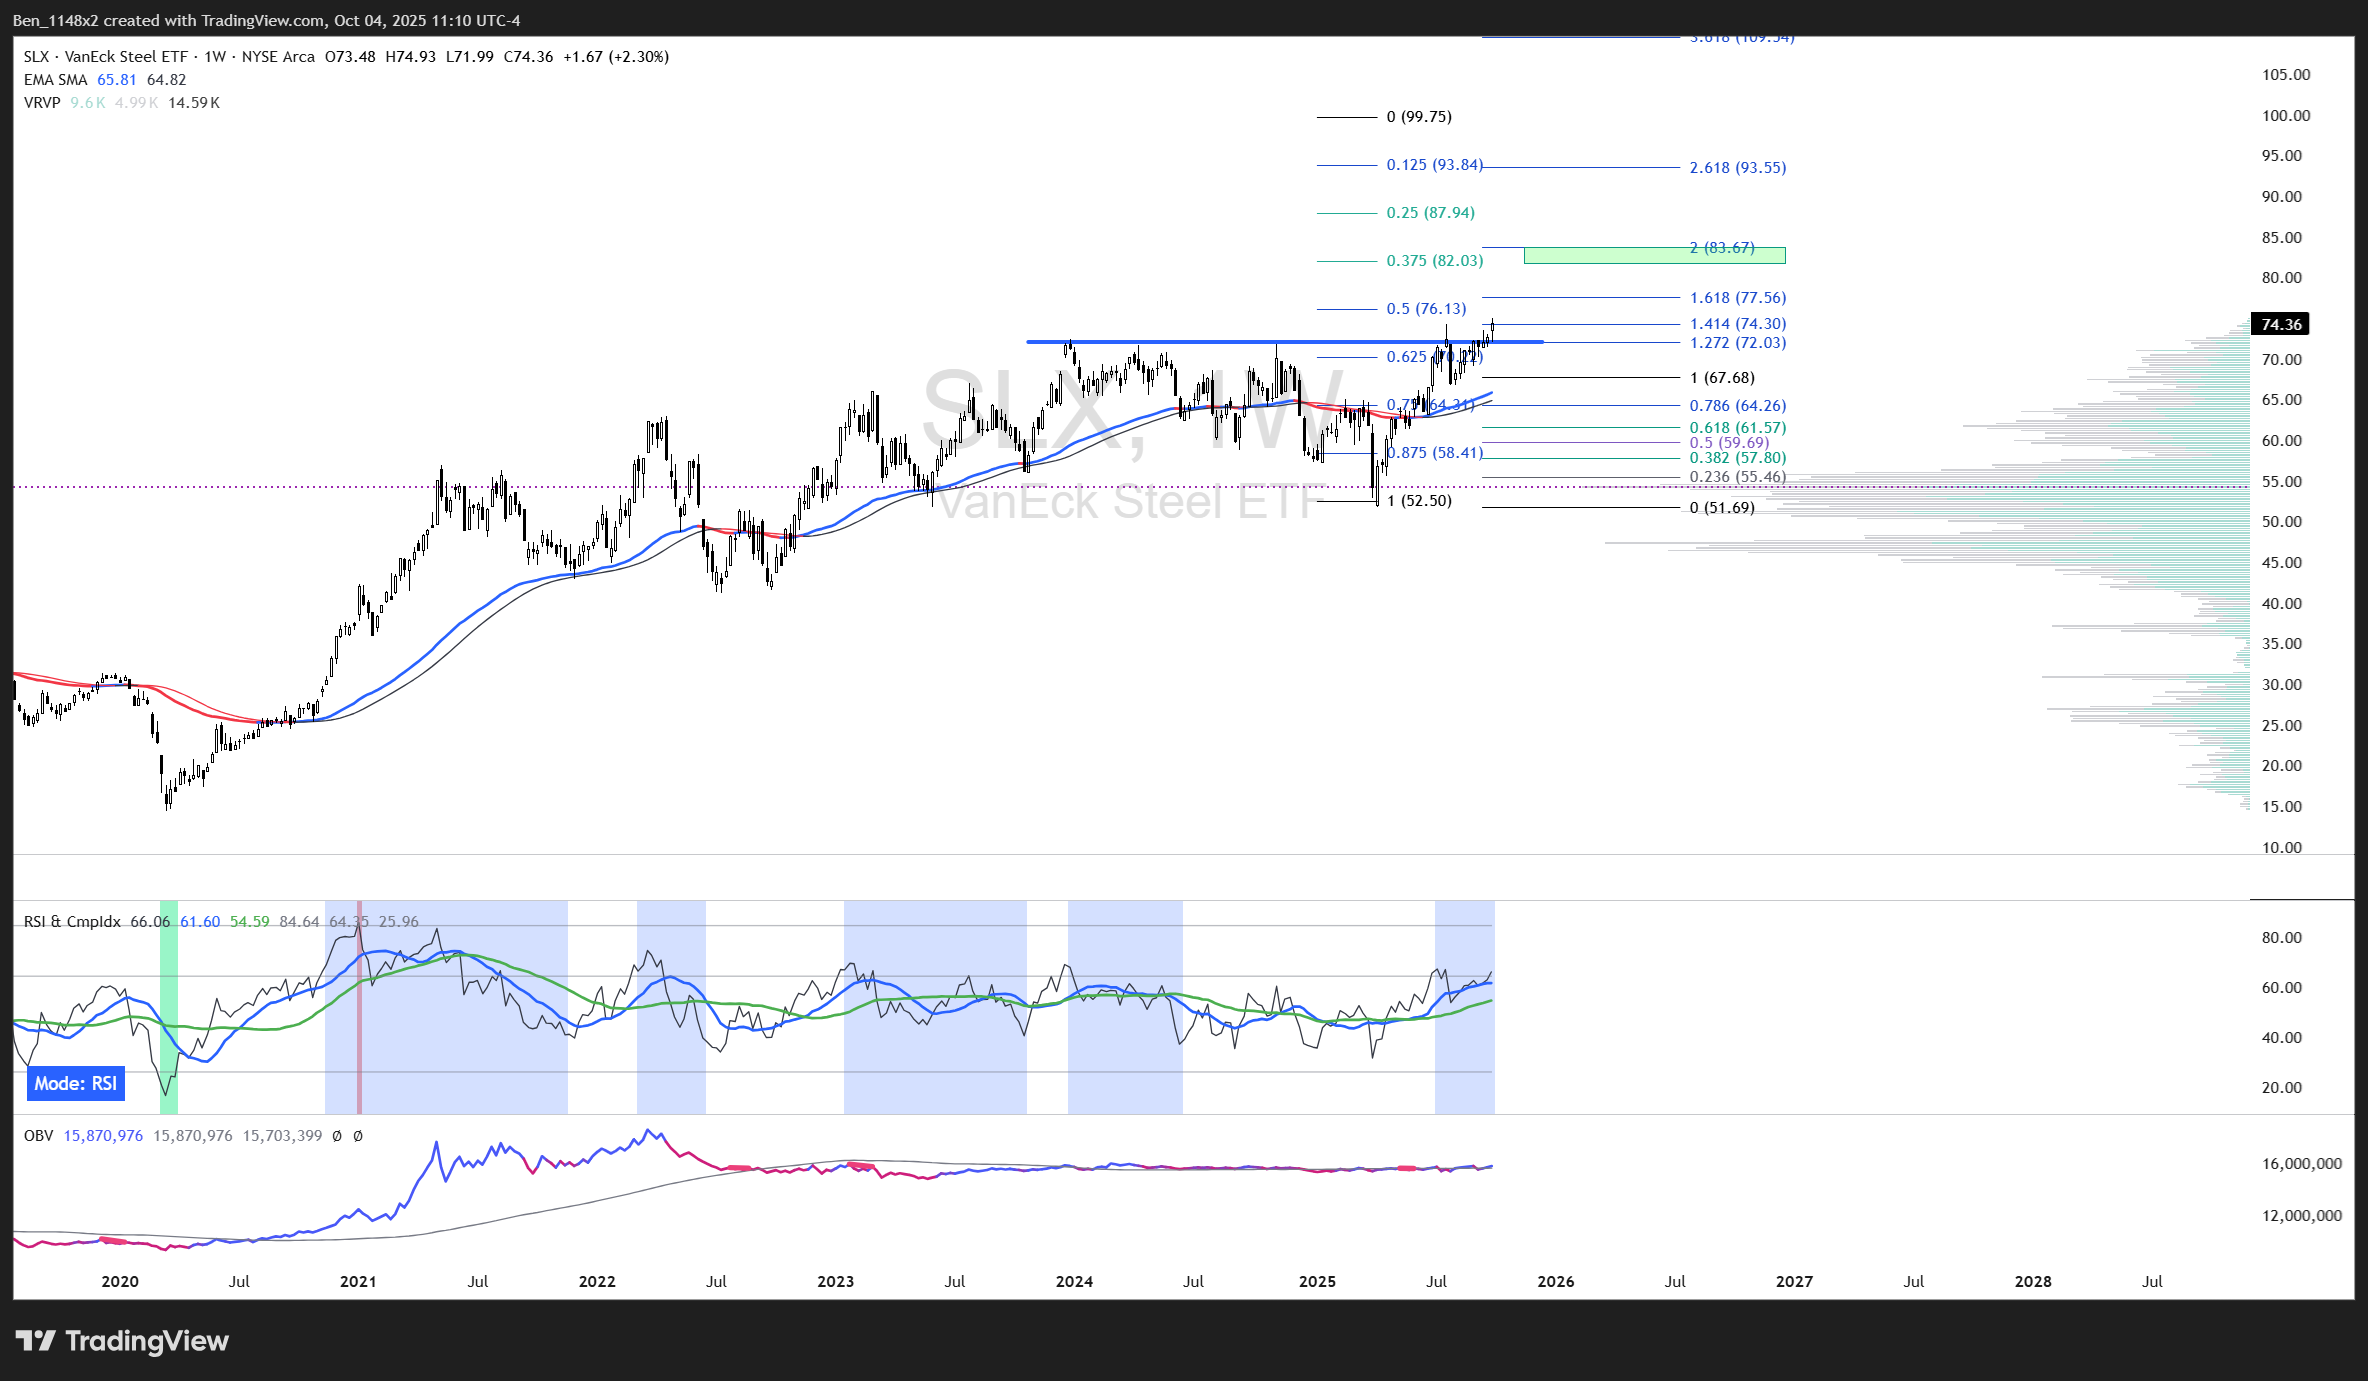Click the 1W interval in chart header
The width and height of the screenshot is (2368, 1381).
click(215, 57)
